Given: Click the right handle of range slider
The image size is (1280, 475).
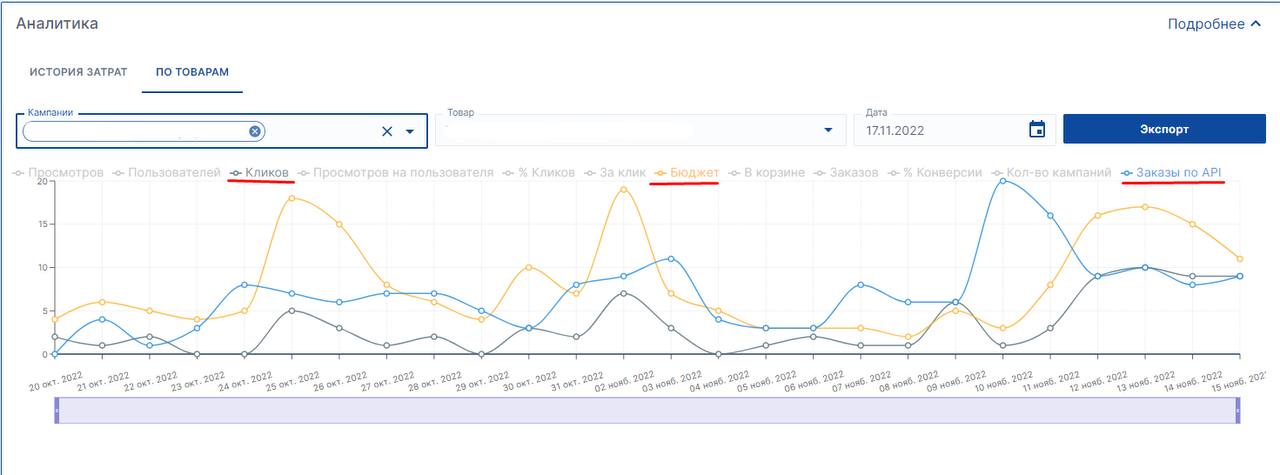Looking at the screenshot, I should [x=1237, y=410].
